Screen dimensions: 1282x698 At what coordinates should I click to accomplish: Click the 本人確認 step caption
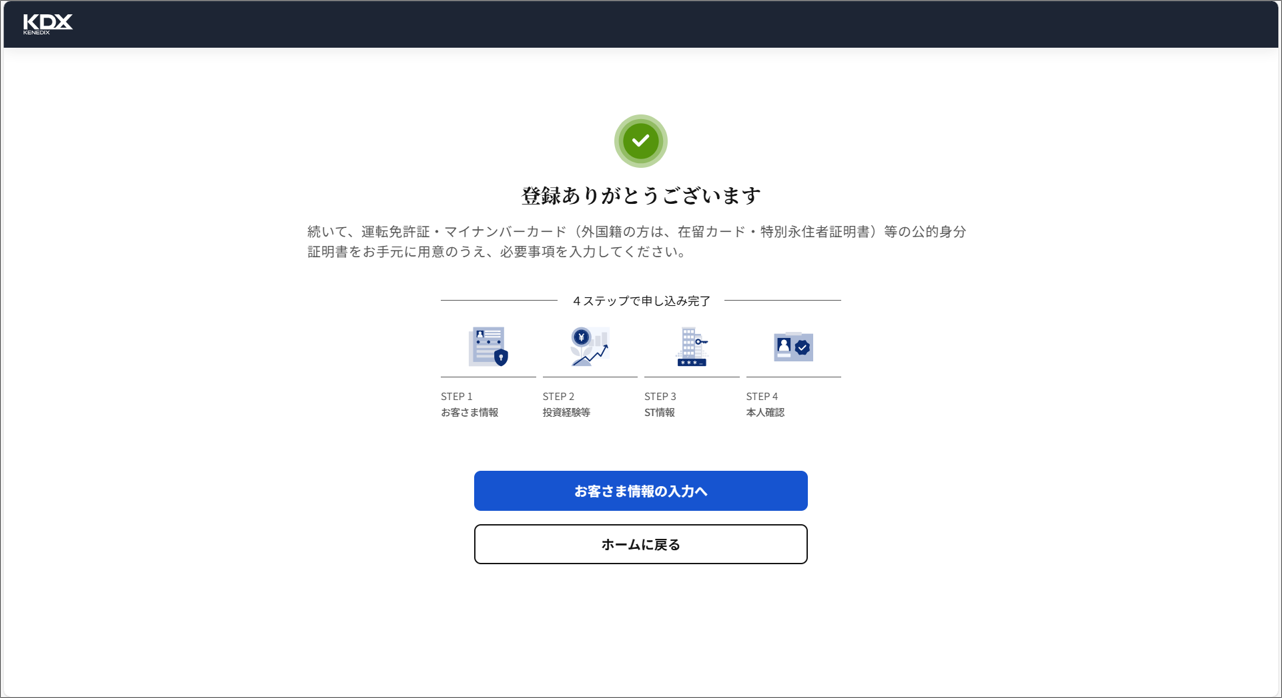(x=766, y=412)
